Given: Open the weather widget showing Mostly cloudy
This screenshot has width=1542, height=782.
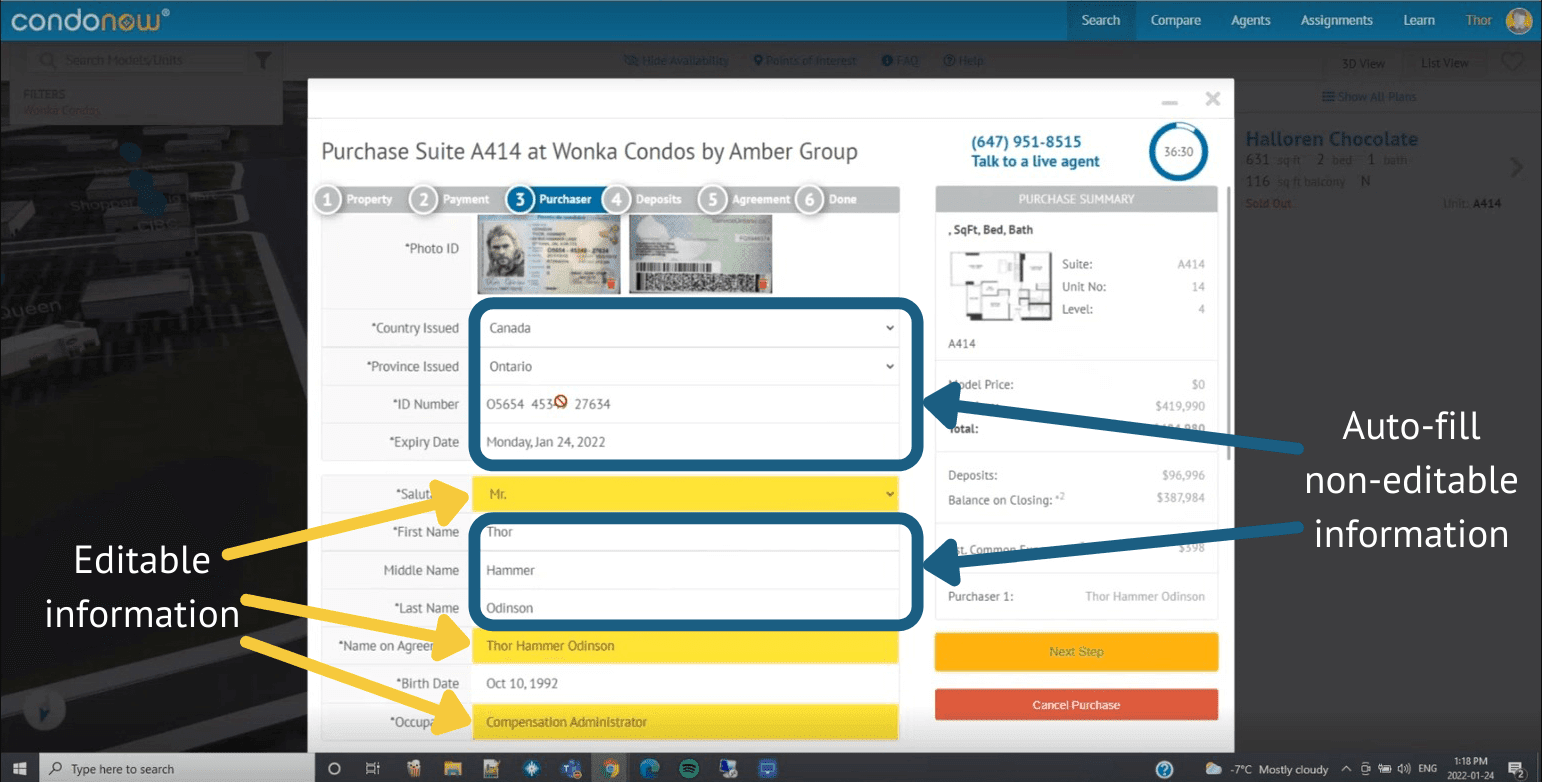Looking at the screenshot, I should pos(1266,769).
